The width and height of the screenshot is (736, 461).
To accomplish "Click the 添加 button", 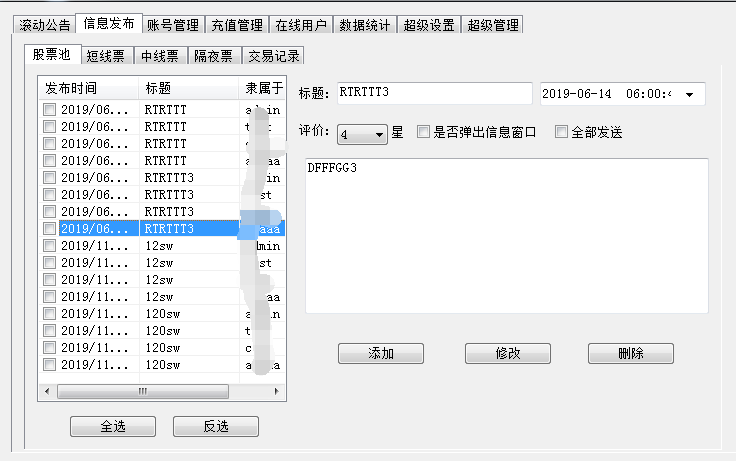I will (x=381, y=353).
